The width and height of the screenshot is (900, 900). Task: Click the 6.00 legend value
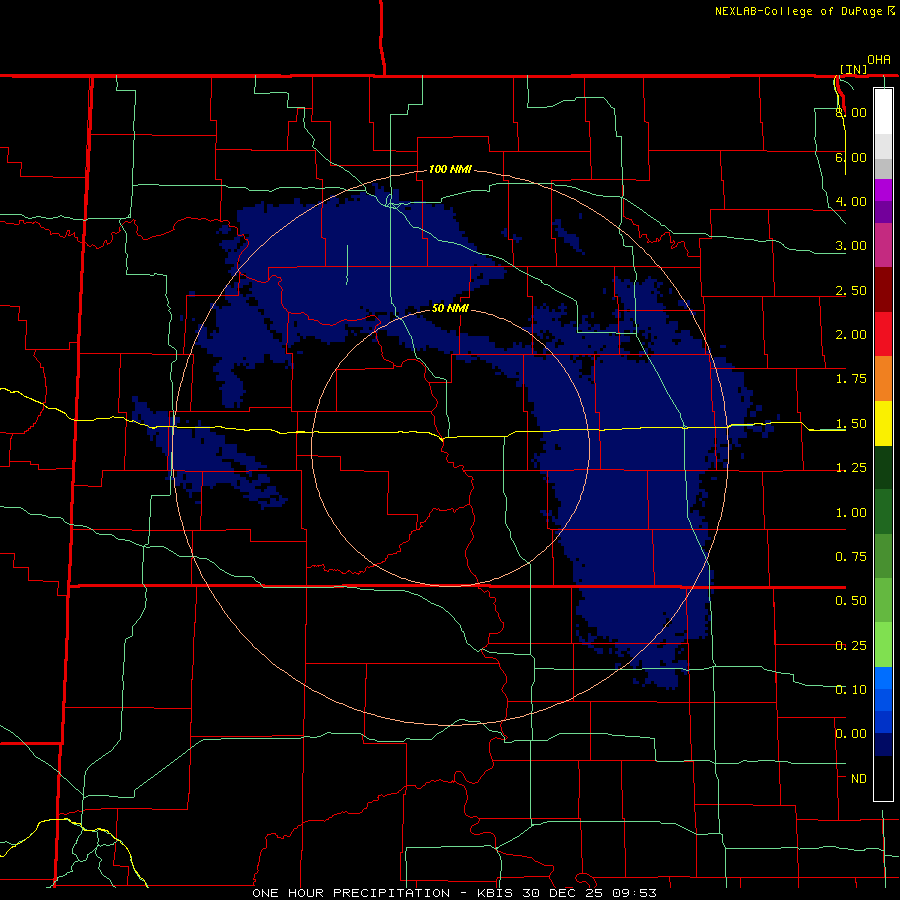tap(851, 157)
